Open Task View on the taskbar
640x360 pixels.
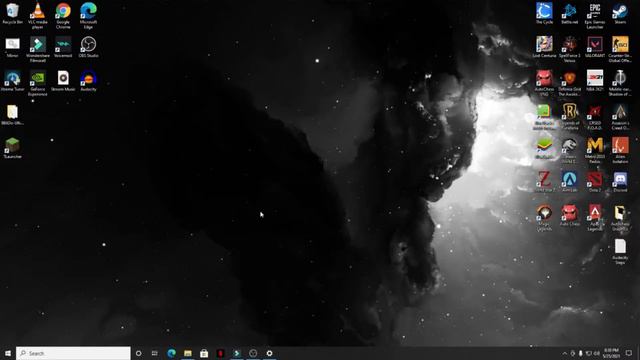click(x=155, y=353)
